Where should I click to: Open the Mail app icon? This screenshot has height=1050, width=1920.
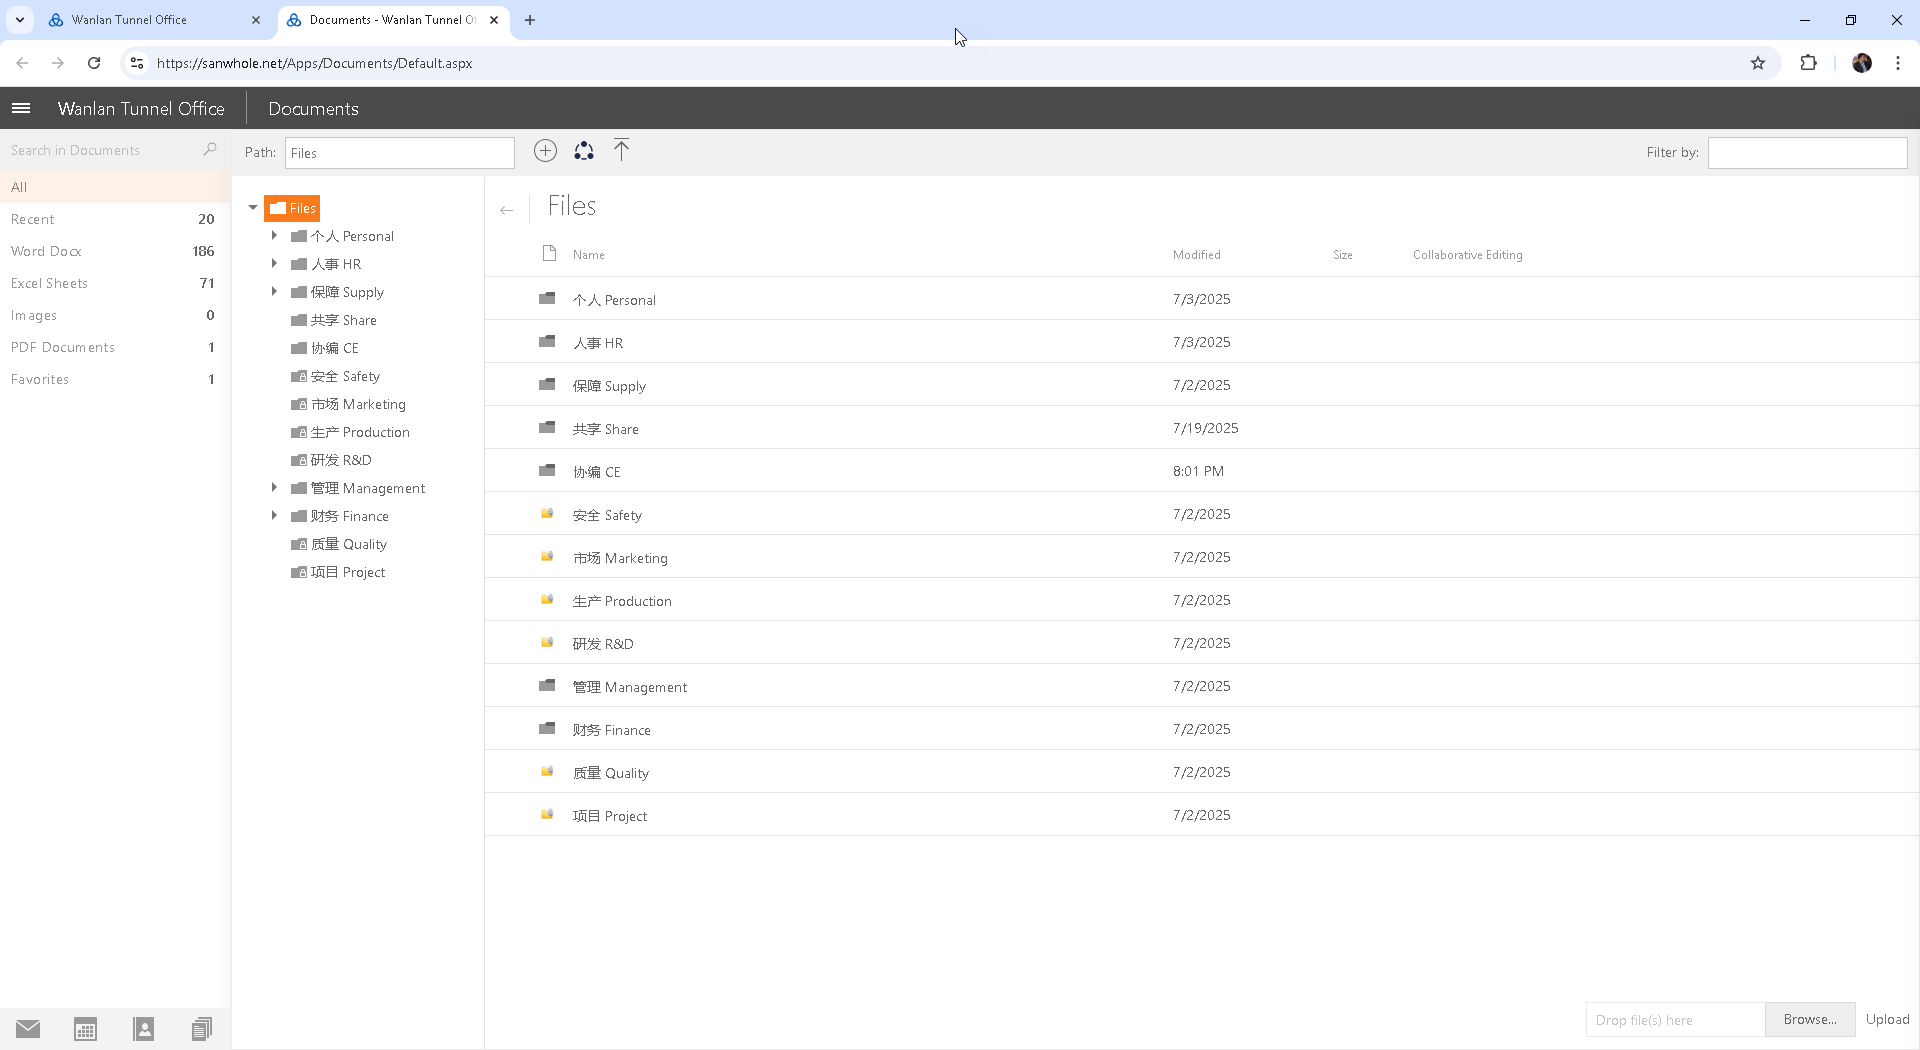pyautogui.click(x=28, y=1029)
